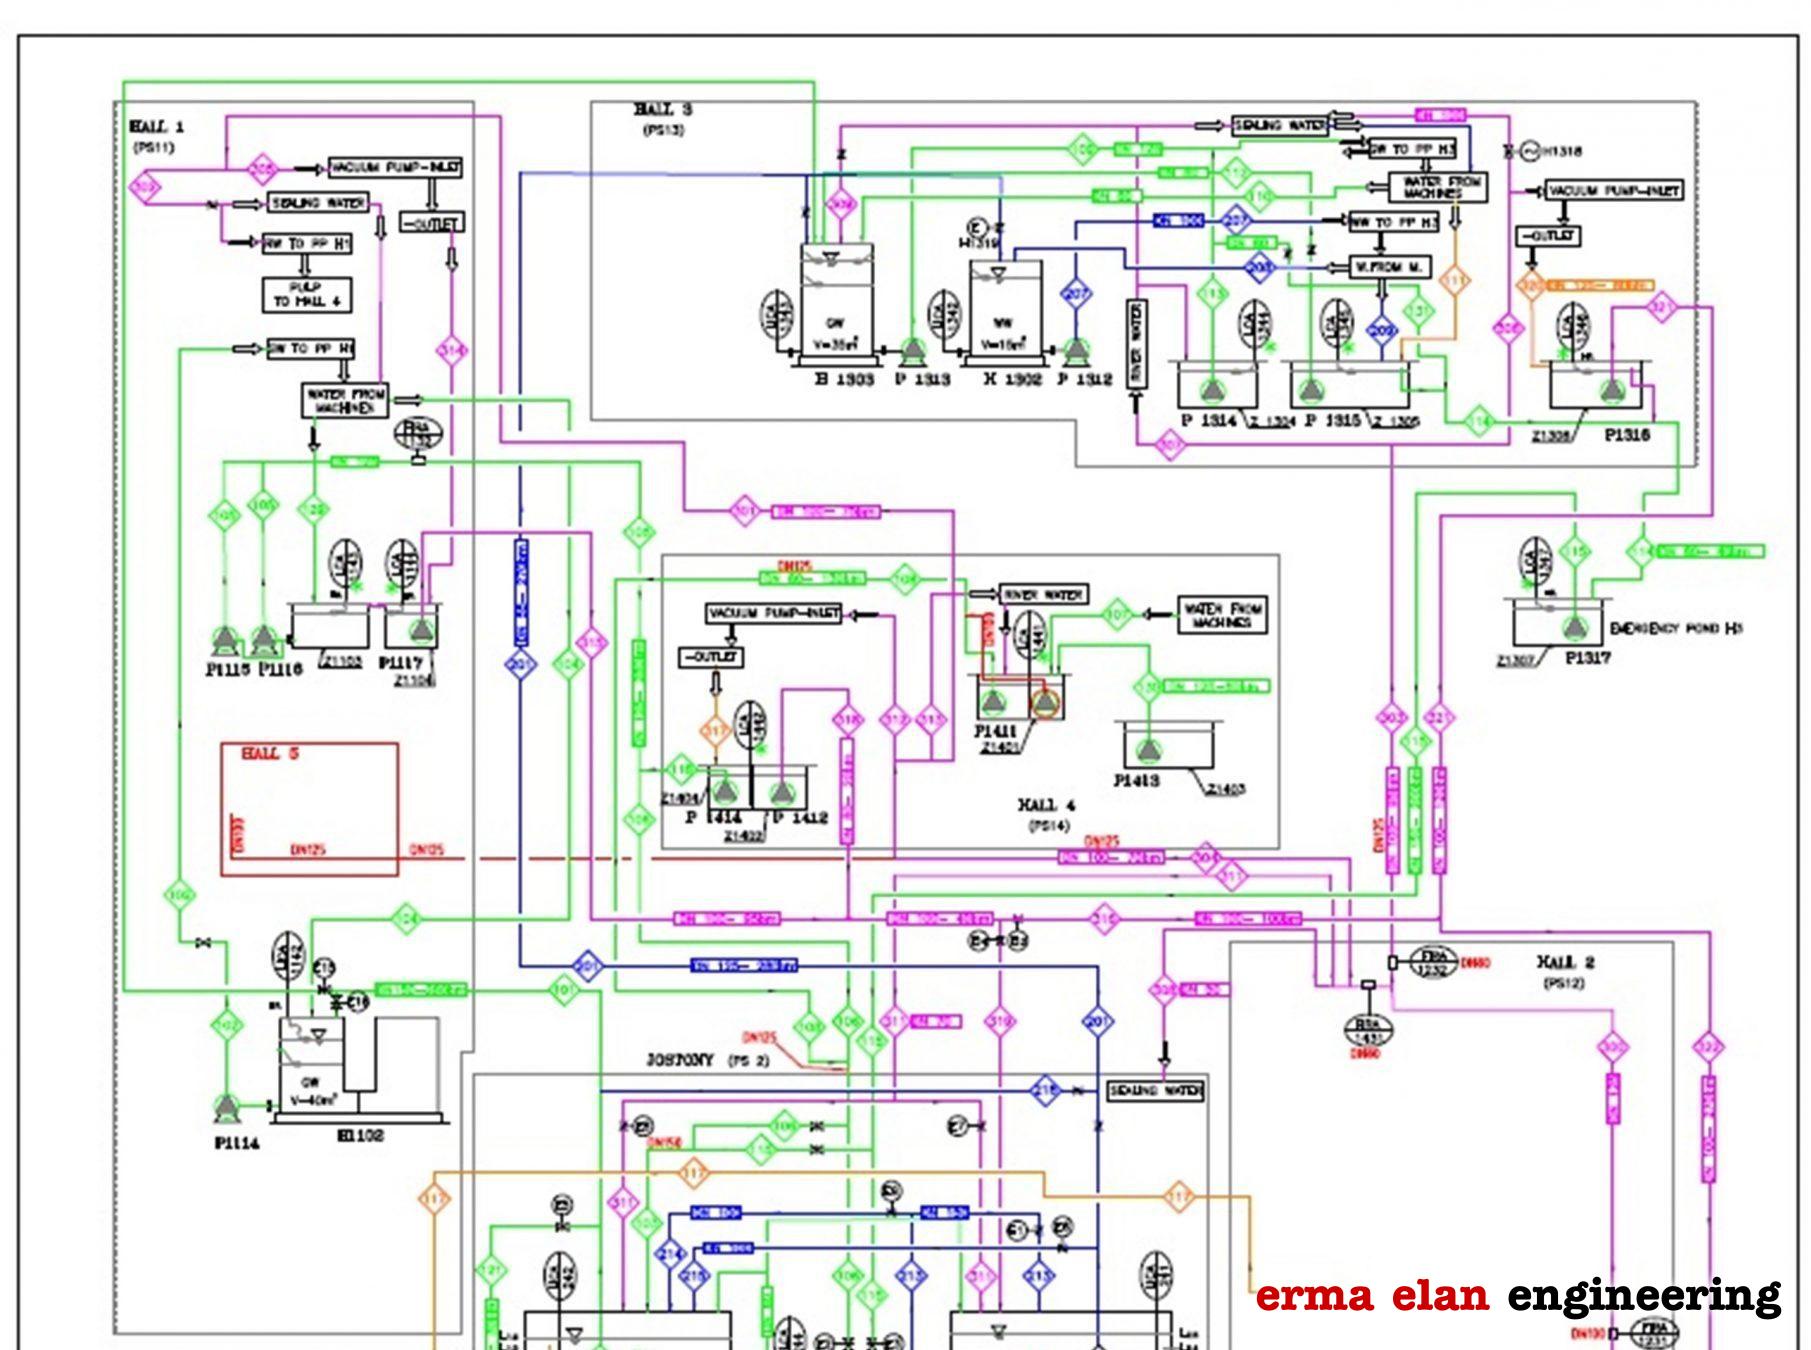The height and width of the screenshot is (1350, 1811).
Task: Click the EMERGENCY POND H3 label
Action: [x=1676, y=628]
